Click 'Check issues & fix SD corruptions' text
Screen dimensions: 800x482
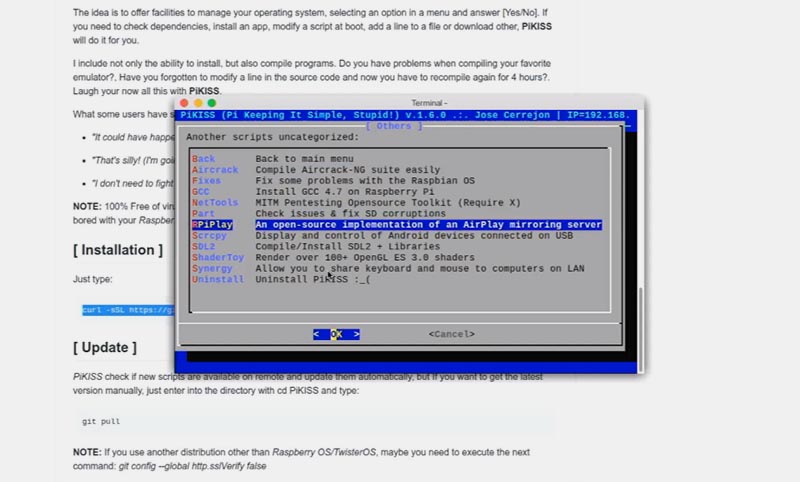point(351,214)
